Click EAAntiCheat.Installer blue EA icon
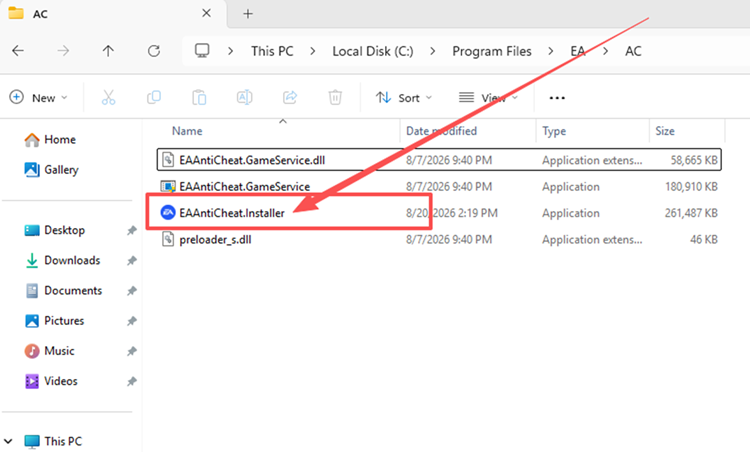Image resolution: width=750 pixels, height=452 pixels. (x=168, y=212)
